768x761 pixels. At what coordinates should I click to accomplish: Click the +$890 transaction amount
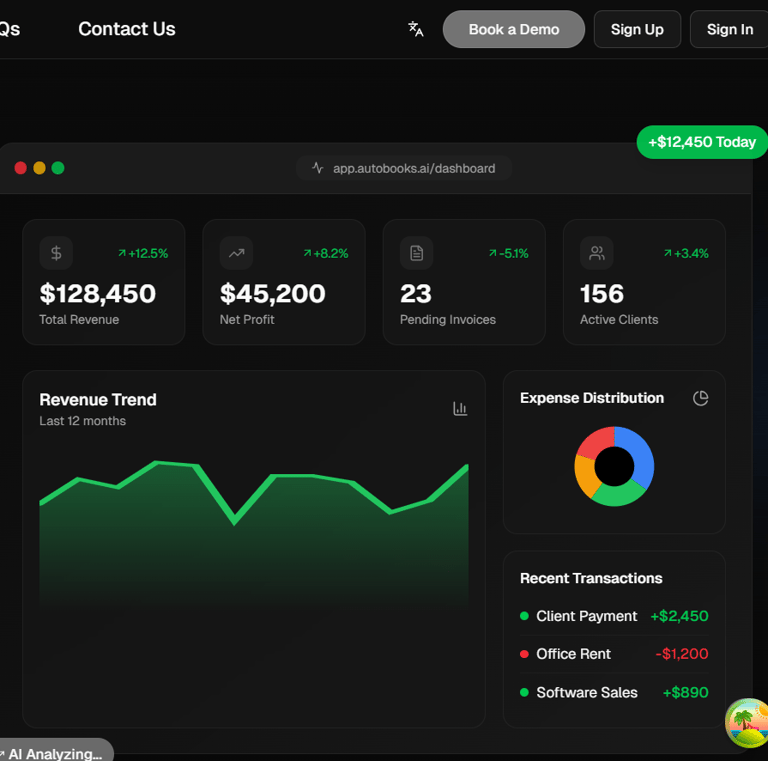click(x=685, y=692)
